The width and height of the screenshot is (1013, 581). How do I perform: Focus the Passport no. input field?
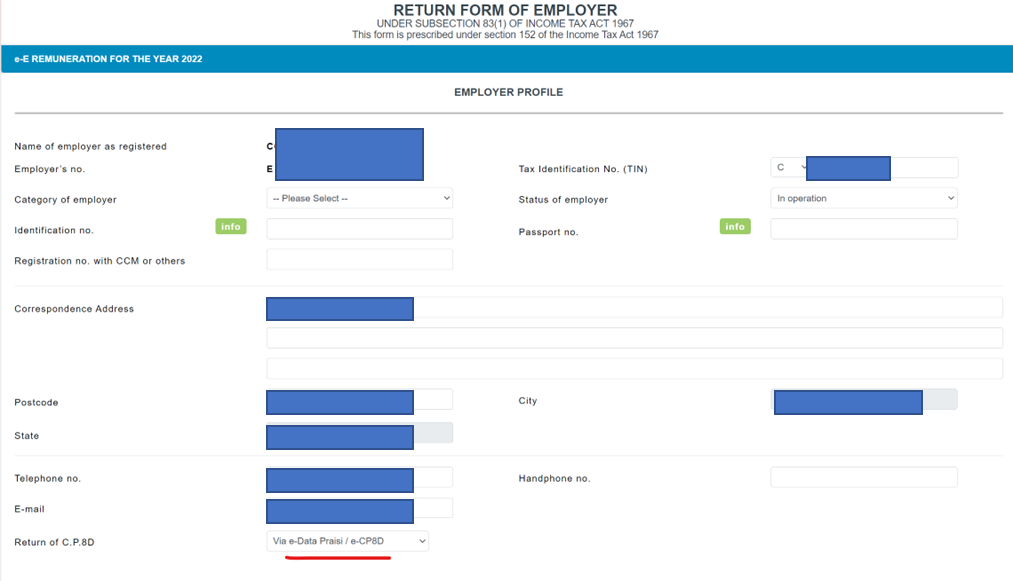tap(864, 229)
